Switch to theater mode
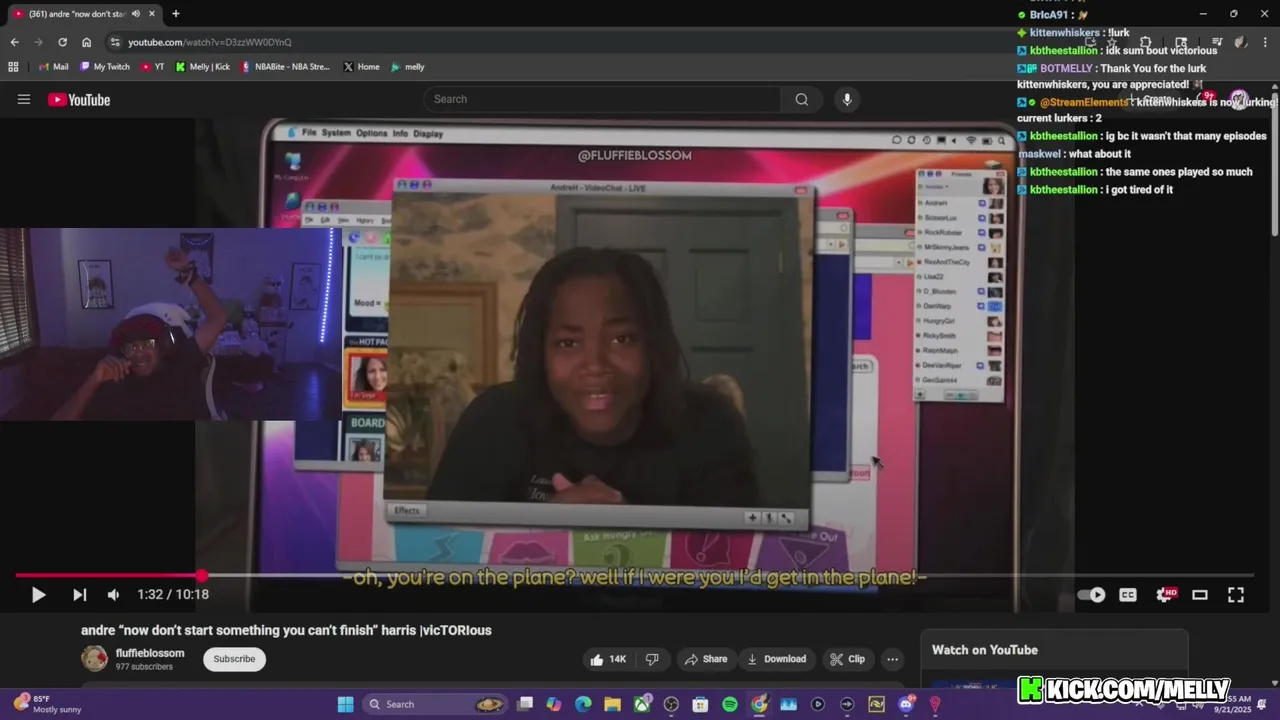Screen dimensions: 1280x720 tap(1200, 594)
